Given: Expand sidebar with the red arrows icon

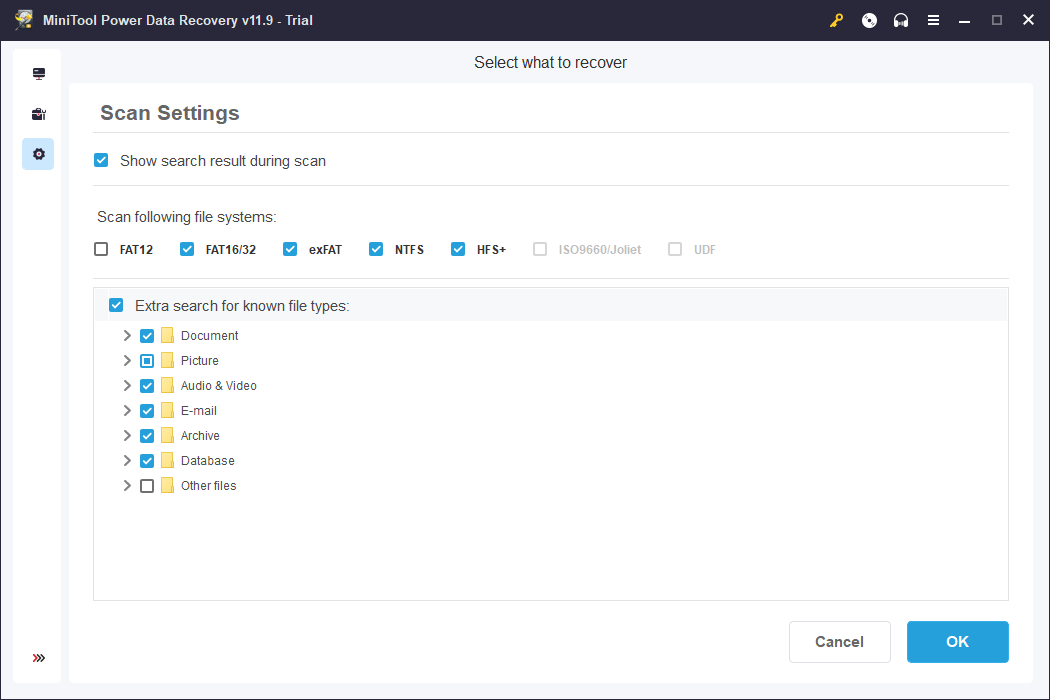Looking at the screenshot, I should pyautogui.click(x=39, y=658).
